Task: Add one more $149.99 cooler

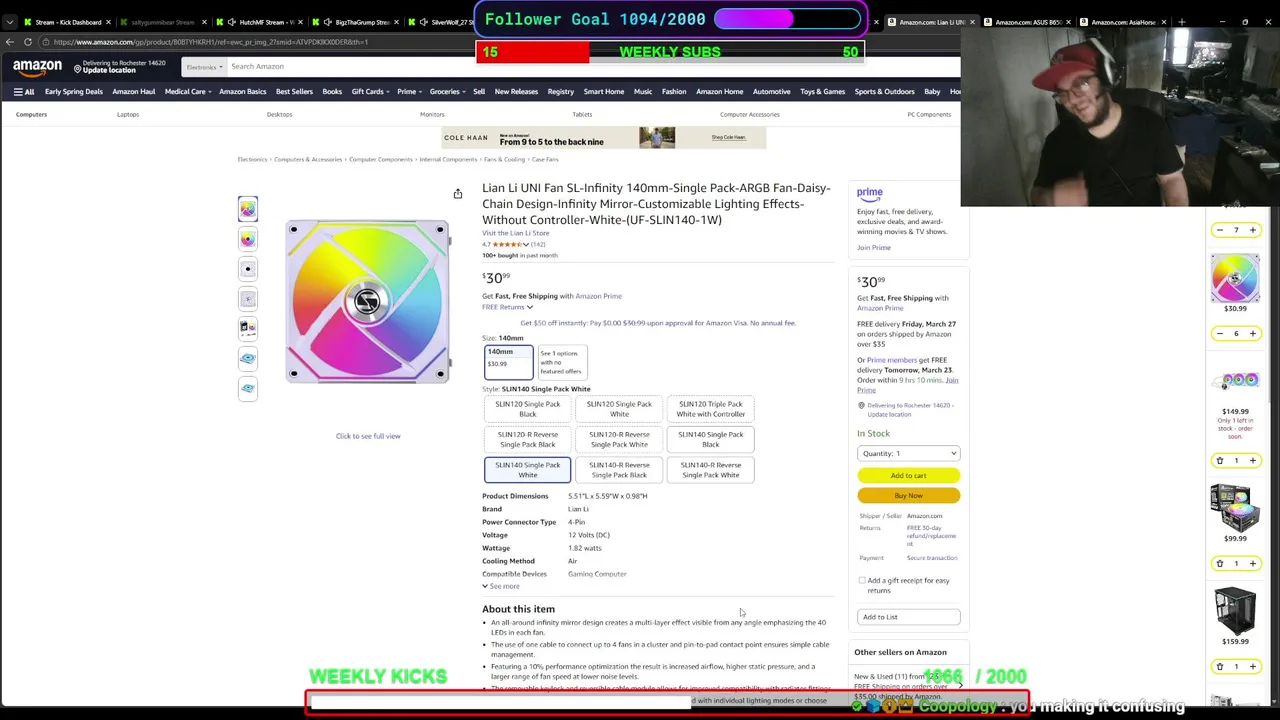Action: 1252,460
